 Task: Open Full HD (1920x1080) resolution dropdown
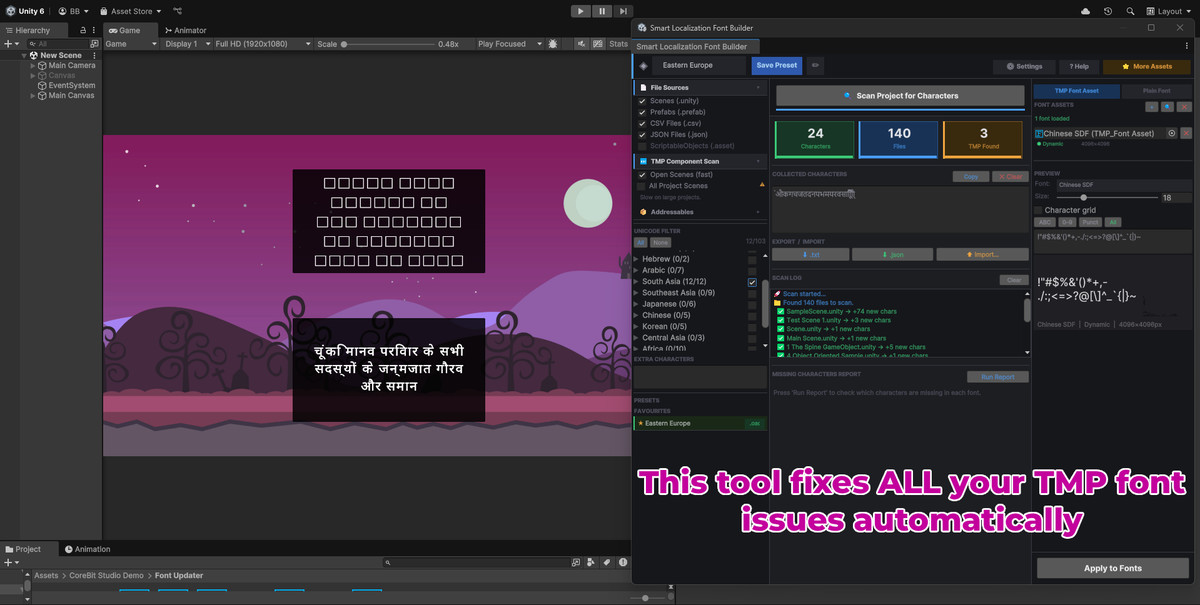coord(263,44)
